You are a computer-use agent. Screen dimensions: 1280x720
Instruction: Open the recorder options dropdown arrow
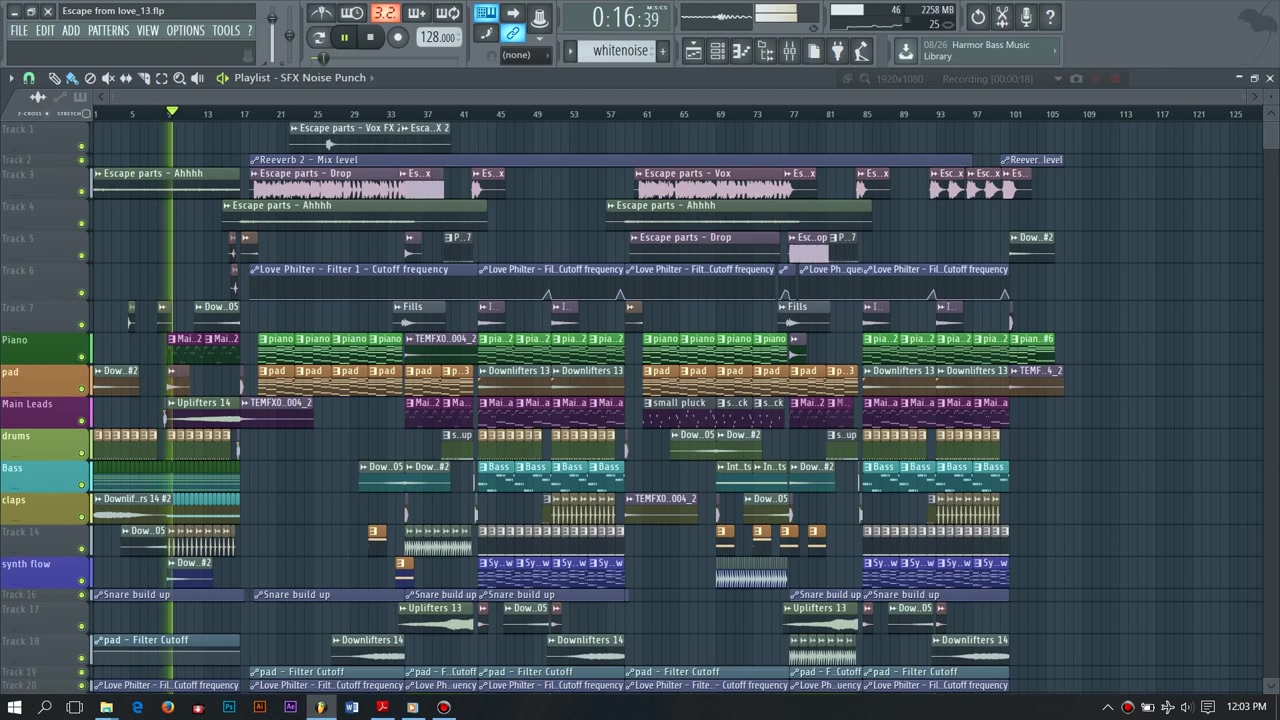coord(1060,79)
